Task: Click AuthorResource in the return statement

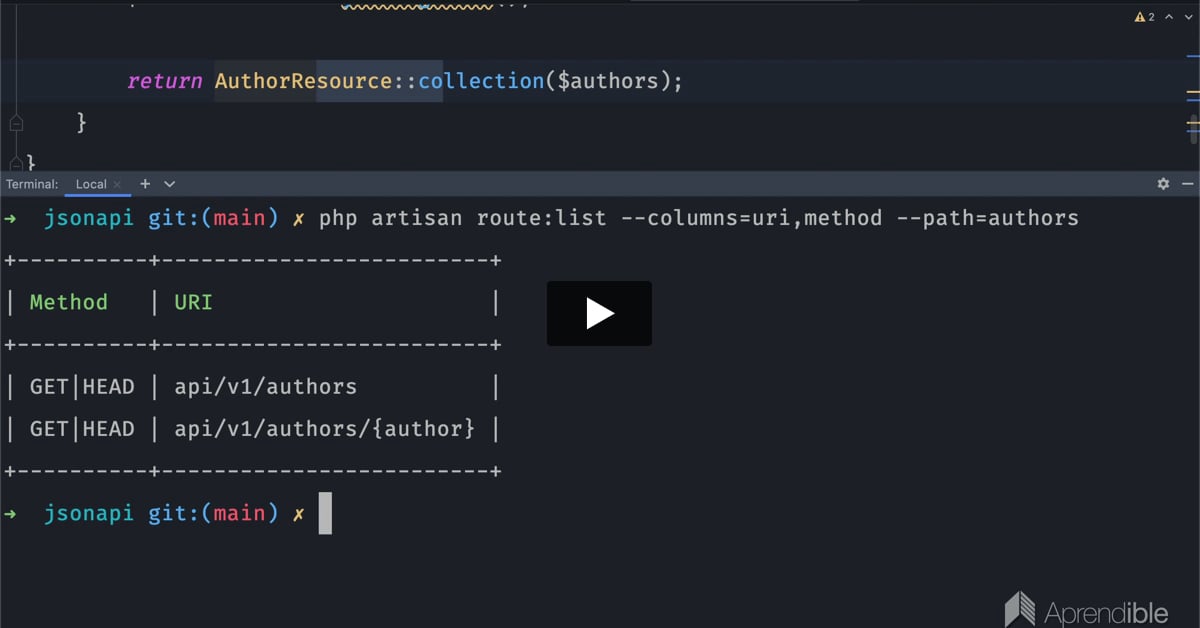Action: [303, 81]
